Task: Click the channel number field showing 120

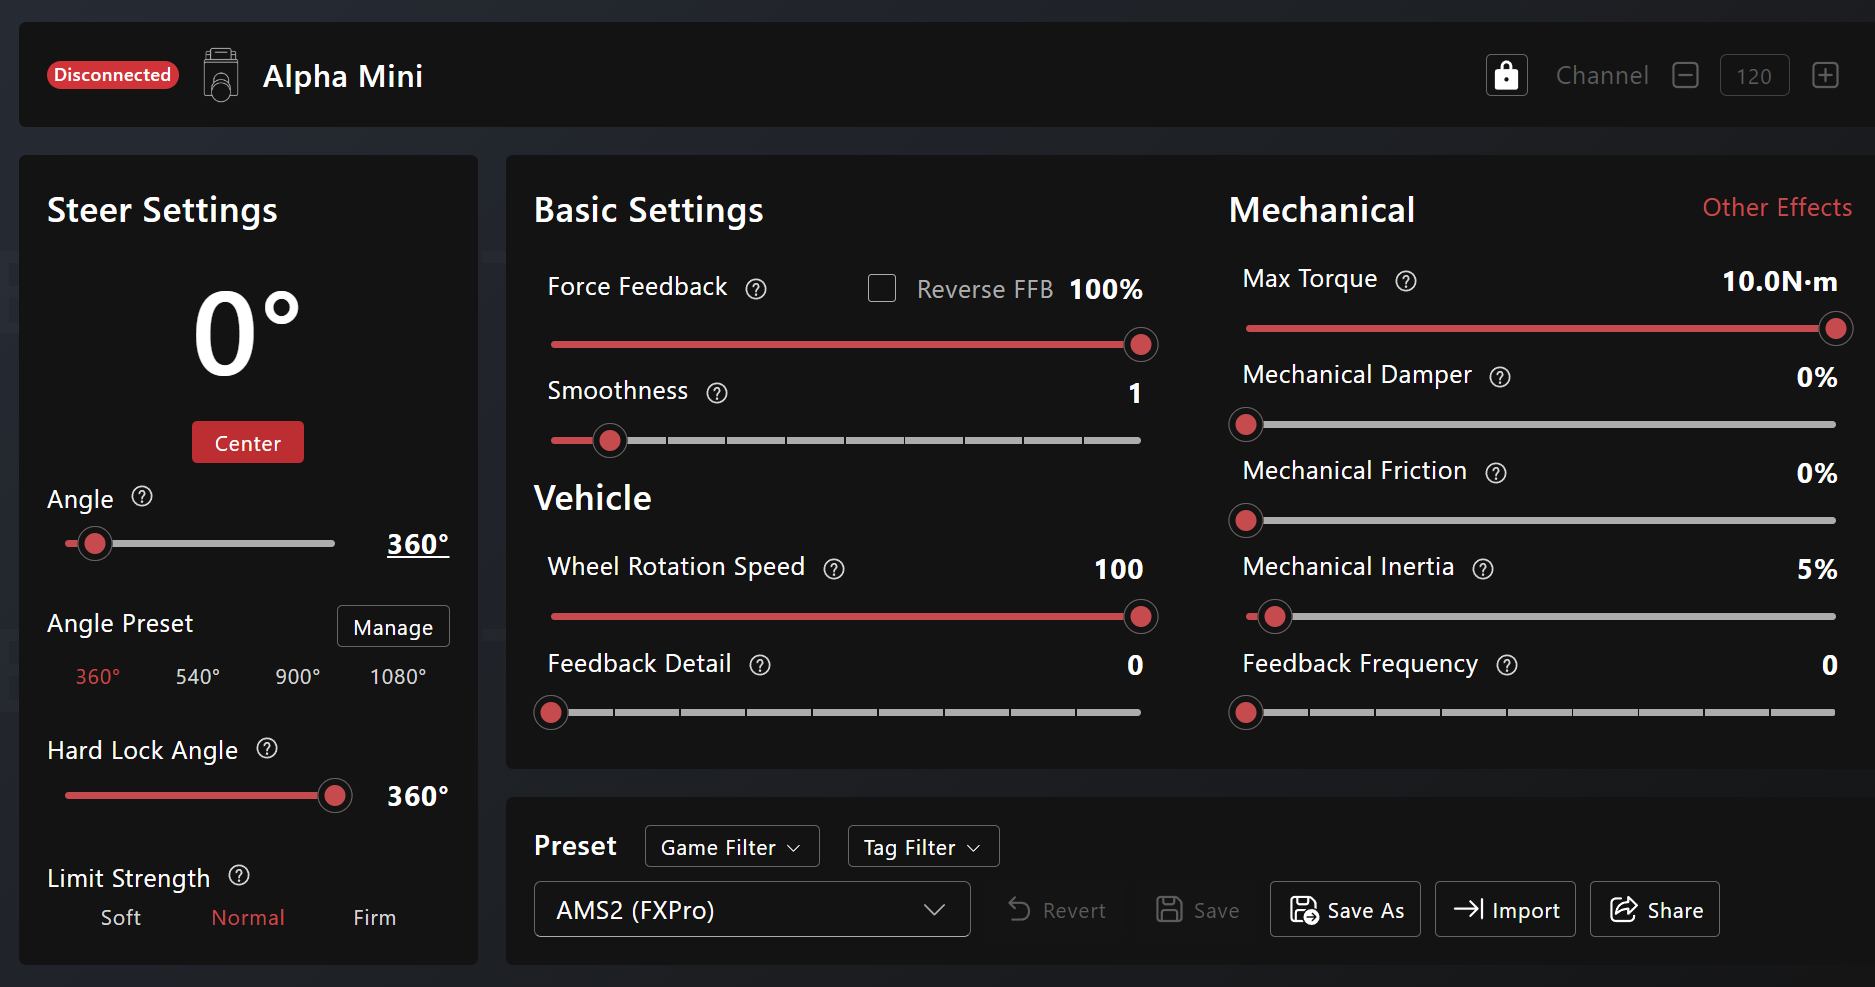Action: (x=1754, y=76)
